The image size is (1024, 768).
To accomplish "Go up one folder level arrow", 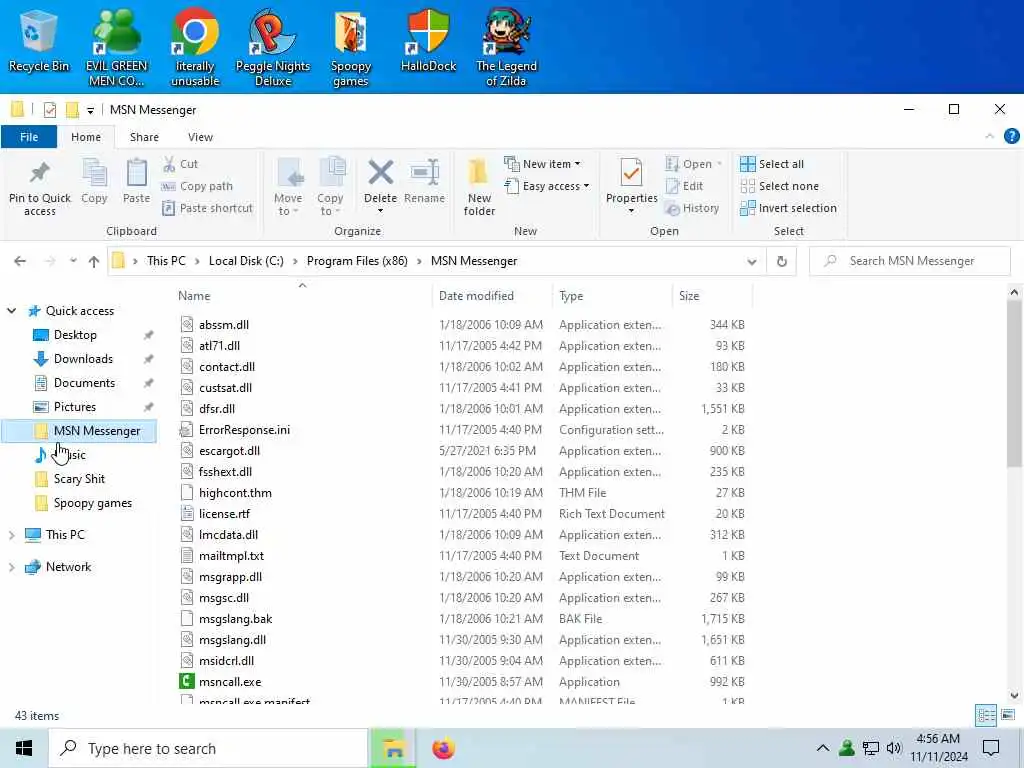I will (94, 261).
